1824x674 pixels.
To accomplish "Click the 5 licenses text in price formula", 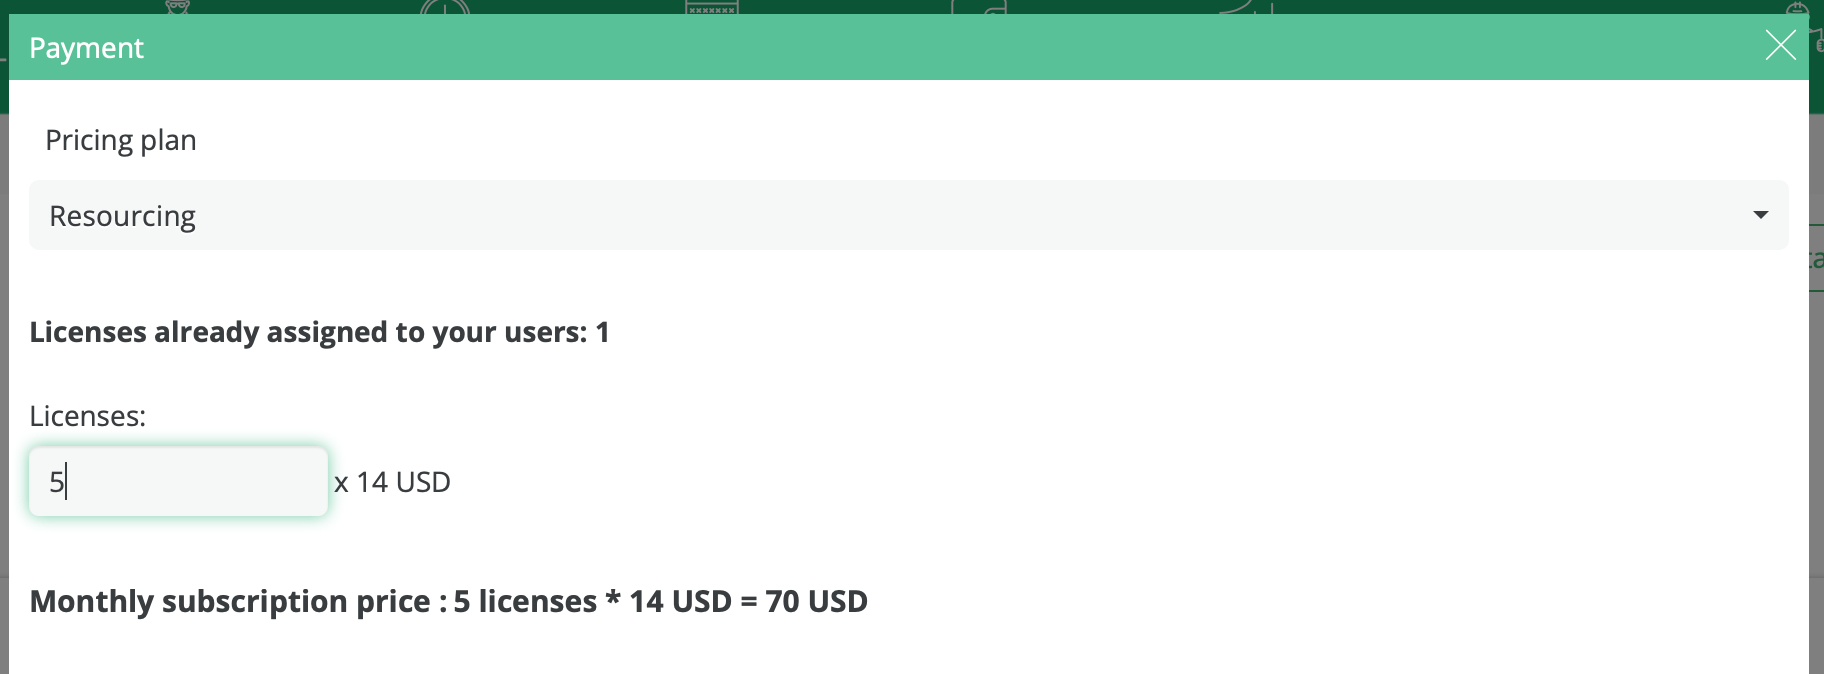I will [x=525, y=601].
